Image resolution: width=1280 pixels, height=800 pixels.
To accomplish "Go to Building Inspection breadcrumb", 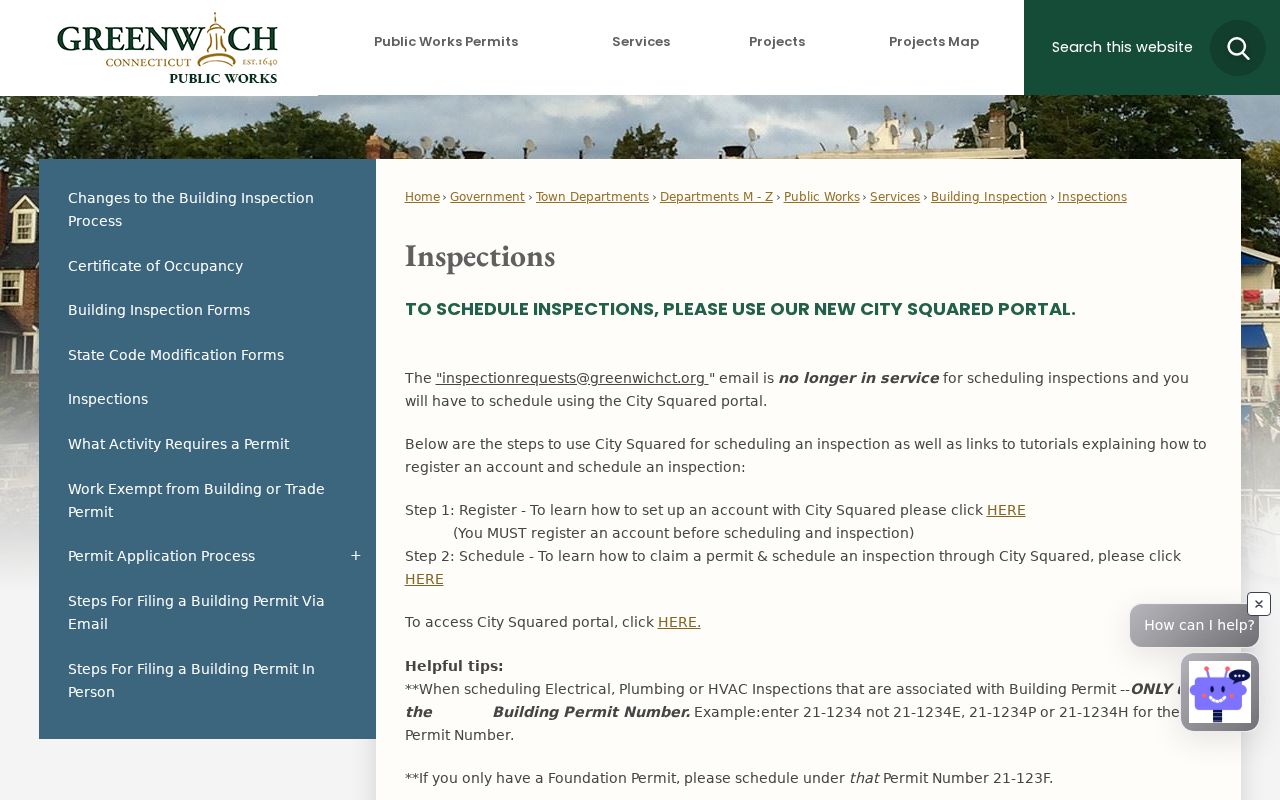I will click(x=989, y=197).
